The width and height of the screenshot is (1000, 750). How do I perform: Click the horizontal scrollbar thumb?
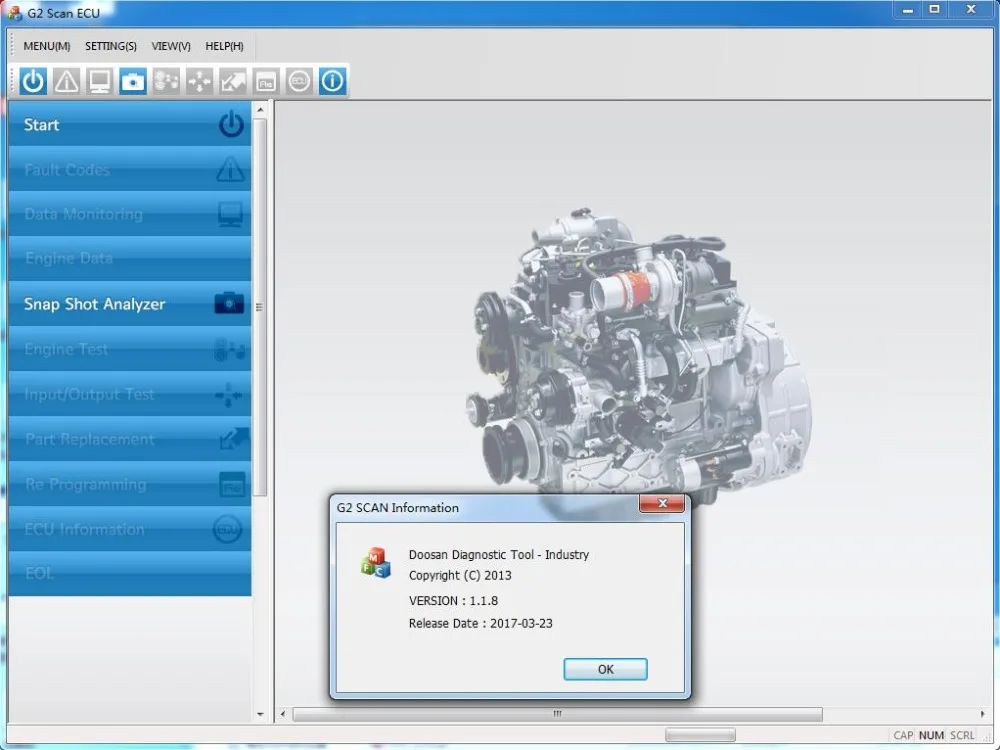point(557,714)
